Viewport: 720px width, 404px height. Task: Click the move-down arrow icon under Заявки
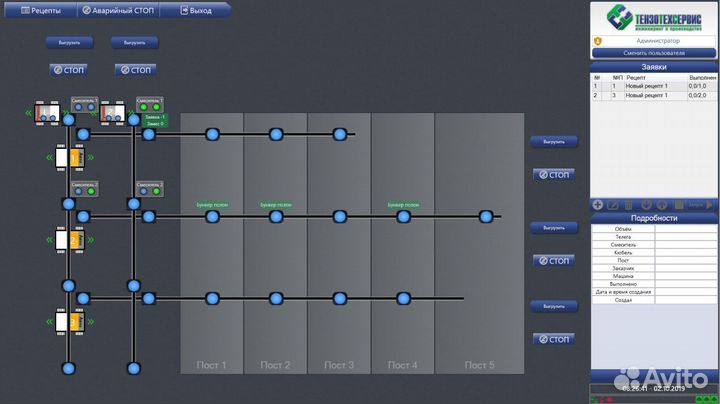pyautogui.click(x=646, y=205)
